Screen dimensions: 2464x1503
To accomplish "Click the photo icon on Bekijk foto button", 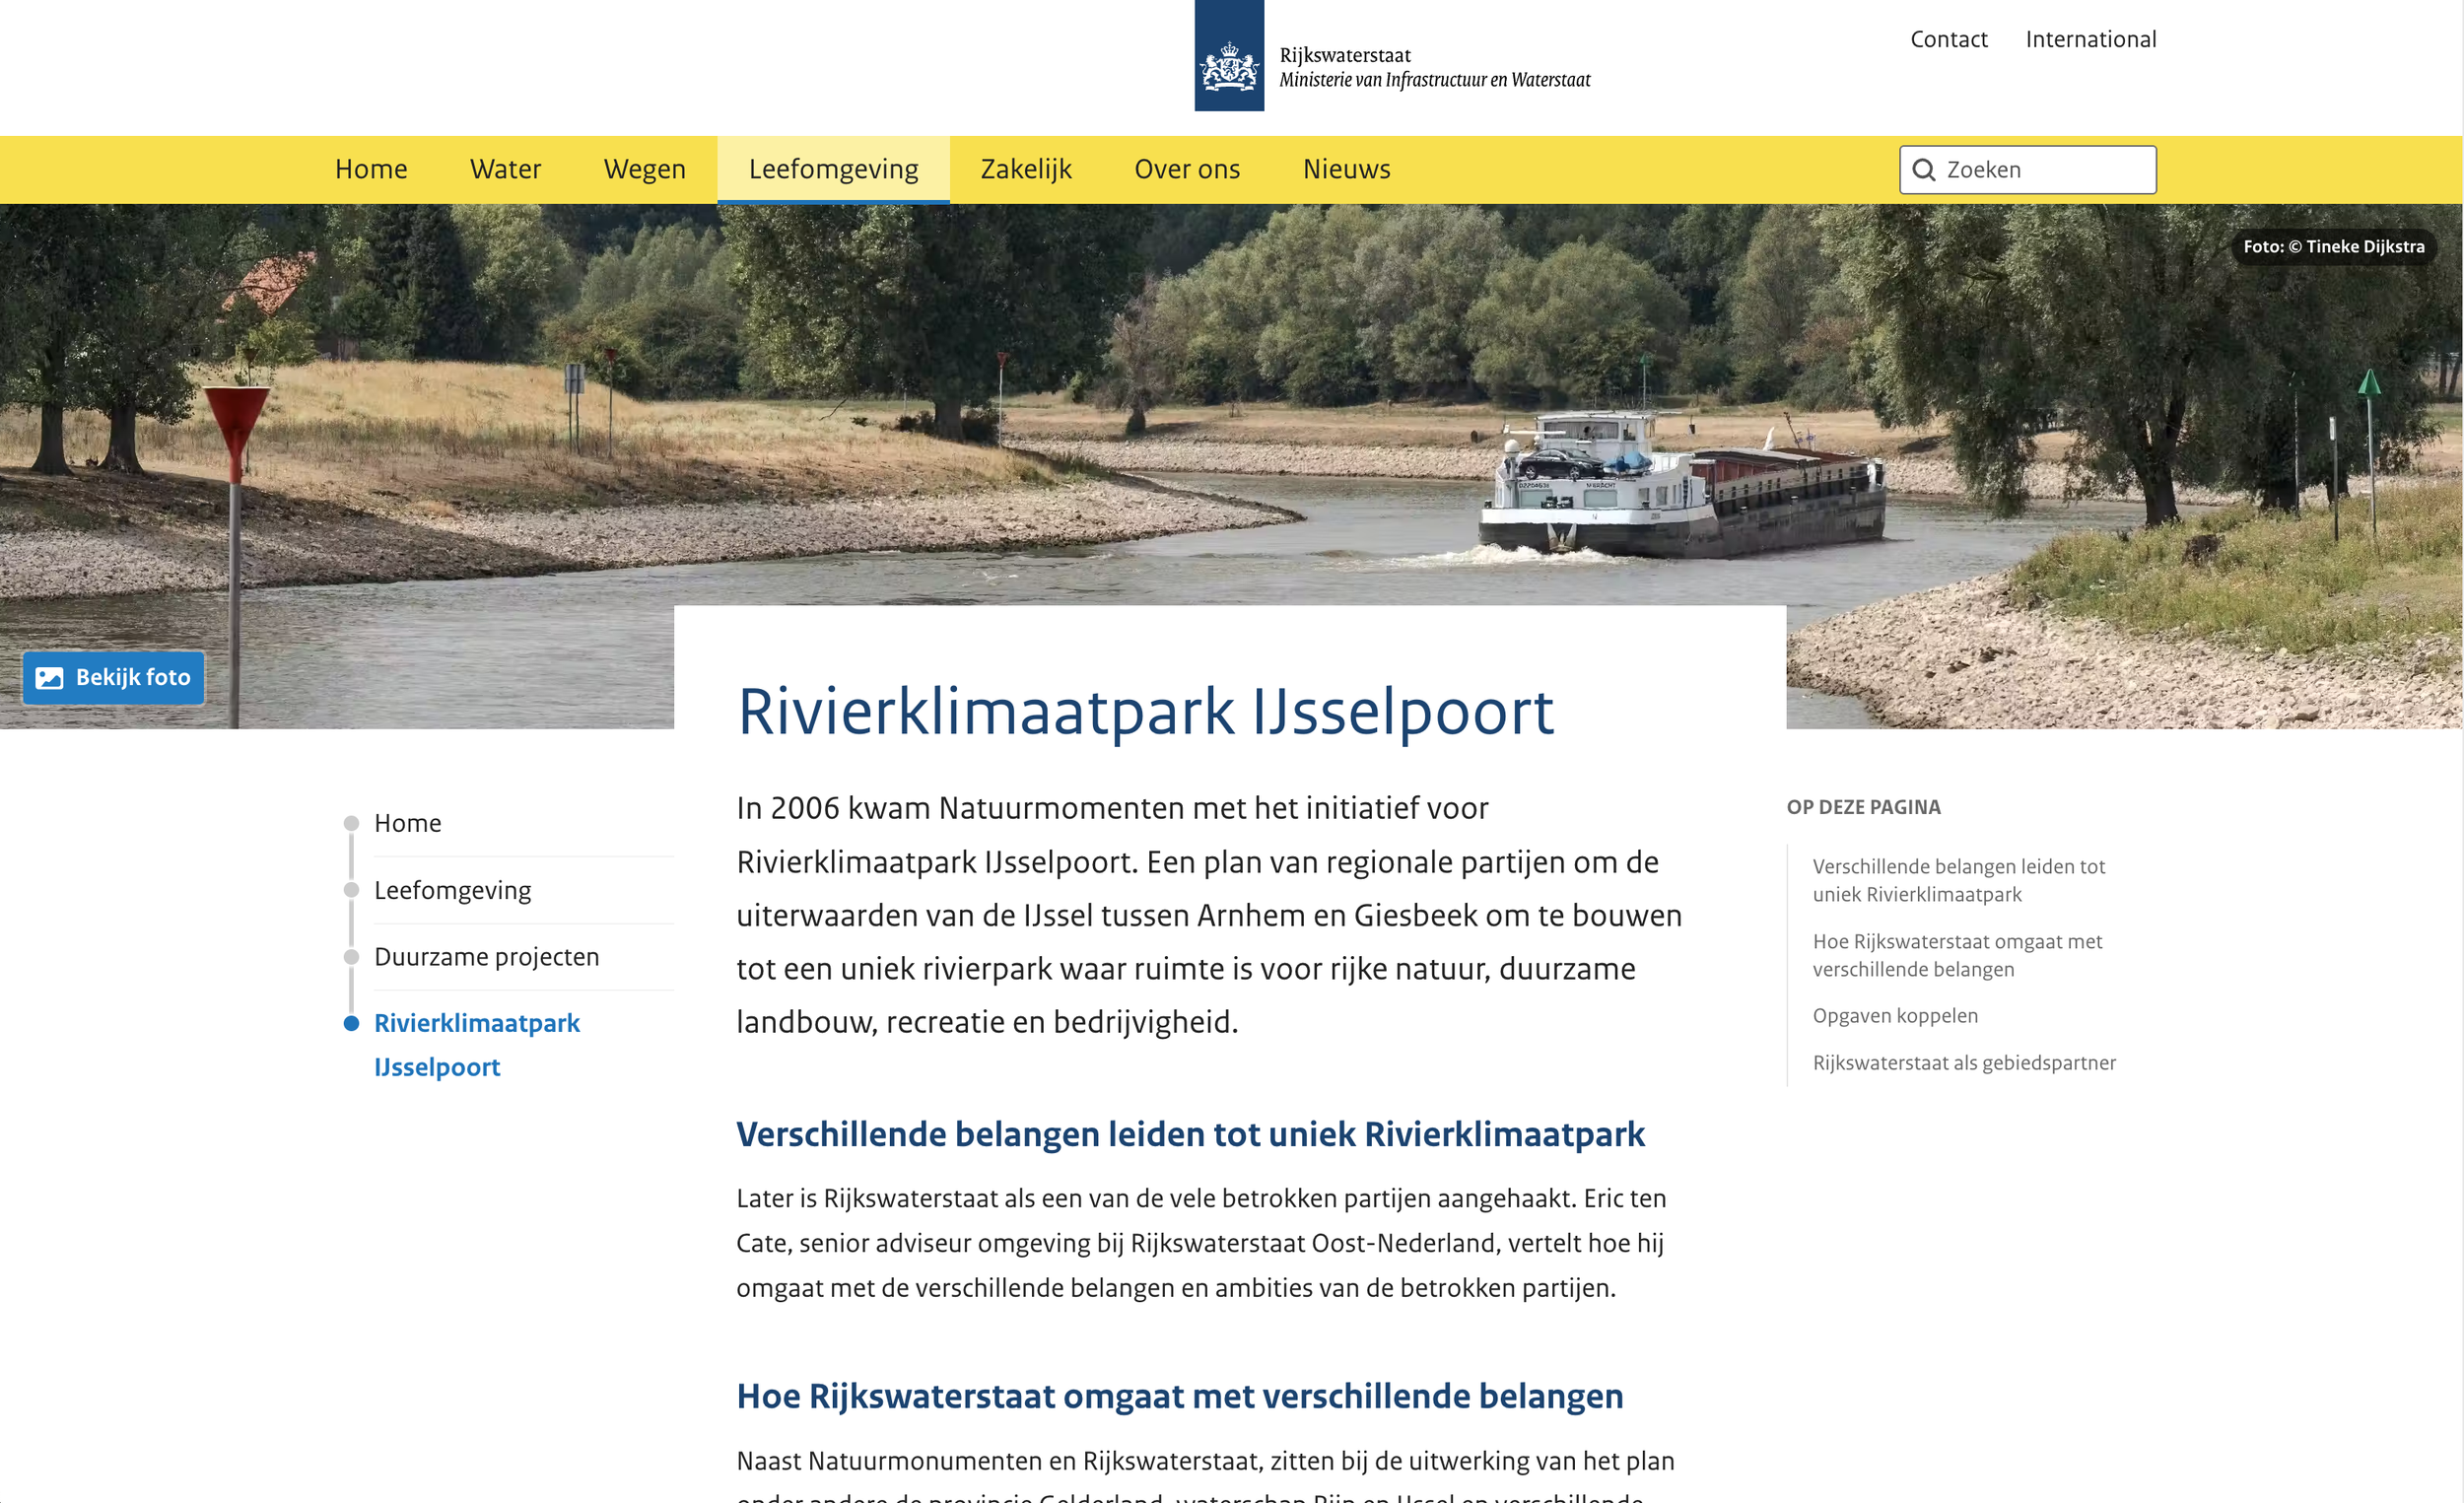I will click(50, 677).
